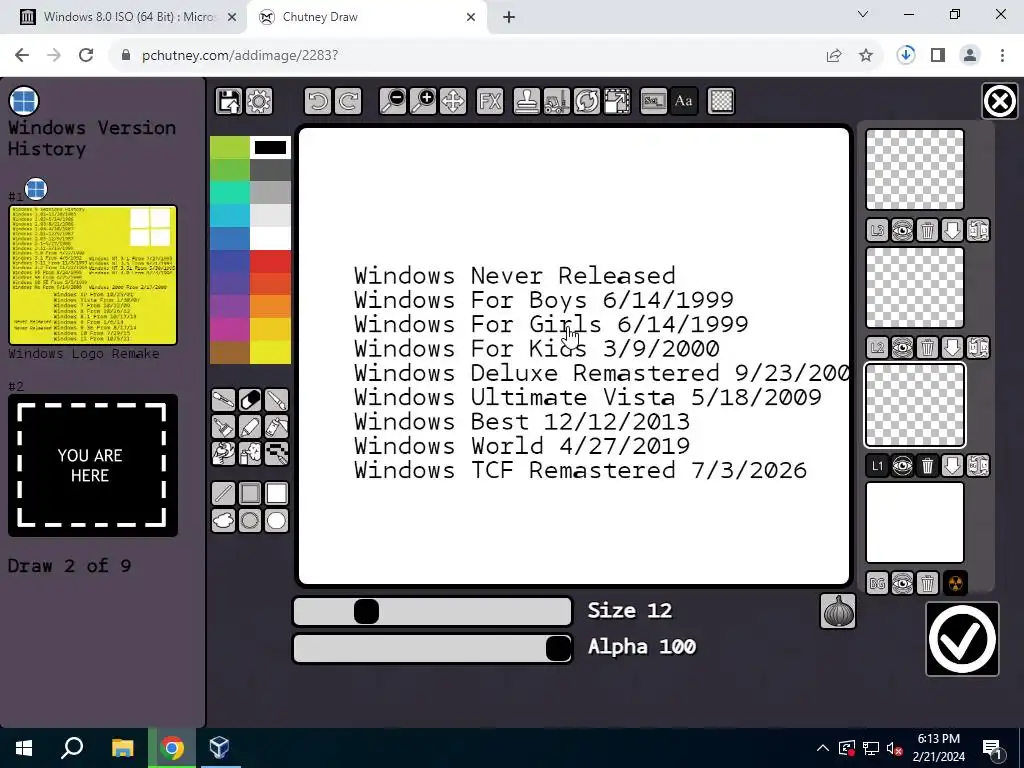Viewport: 1024px width, 768px height.
Task: Click the checkerboard transparency icon in toolbar
Action: (x=721, y=101)
